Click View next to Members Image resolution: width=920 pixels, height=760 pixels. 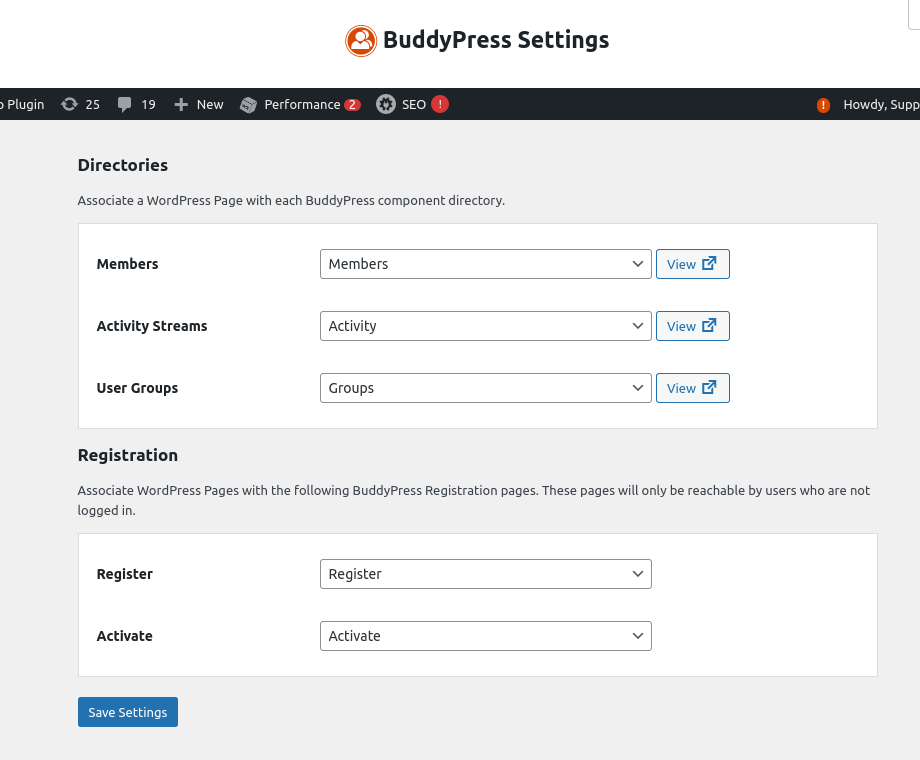pos(692,264)
